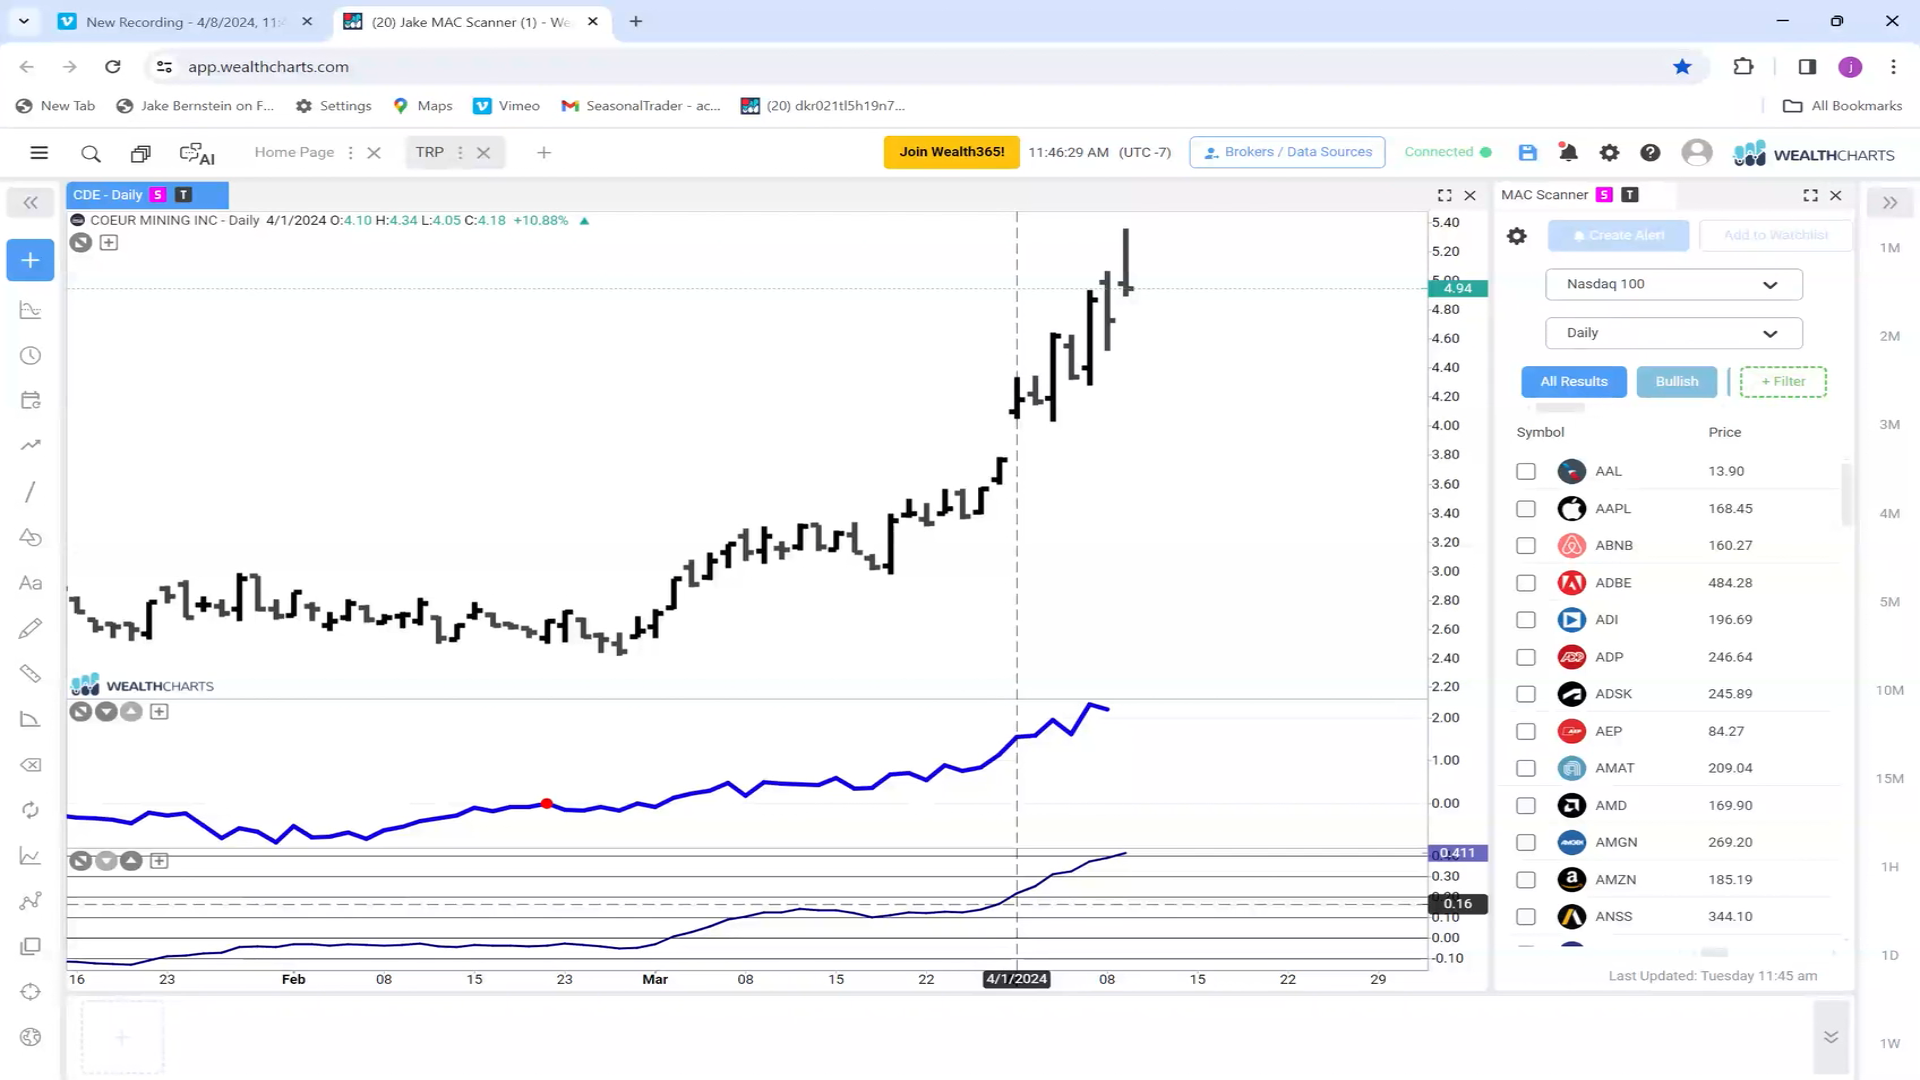Open Brokers / Data Sources
The height and width of the screenshot is (1080, 1920).
pos(1287,152)
